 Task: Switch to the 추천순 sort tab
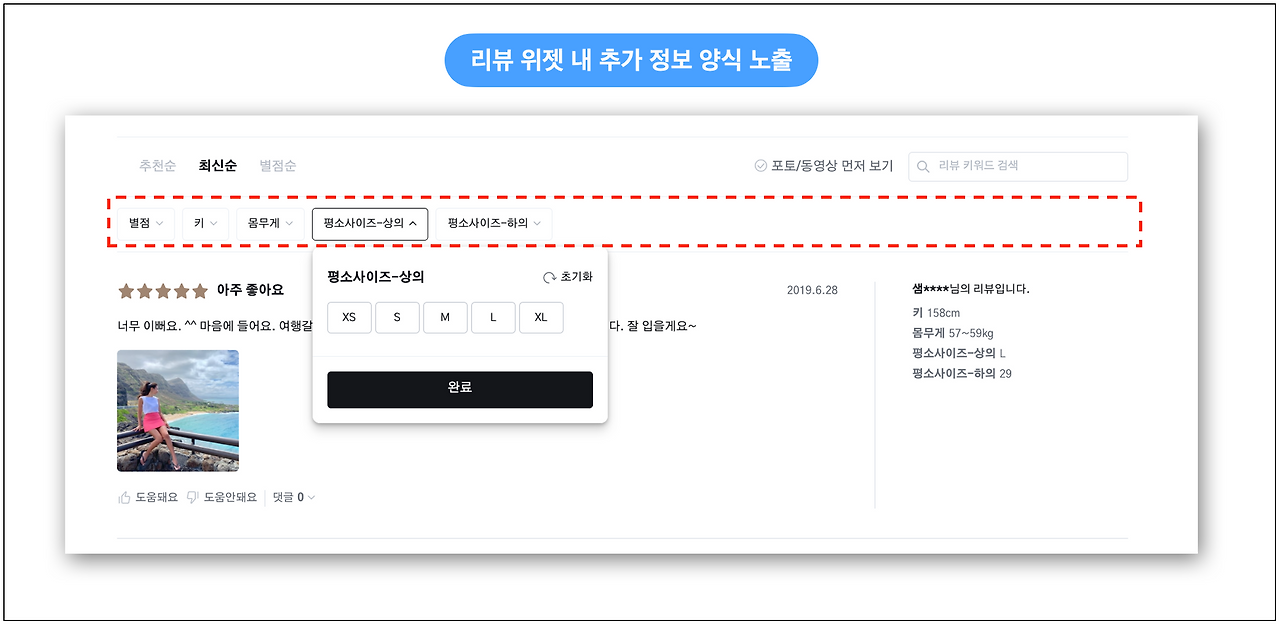[157, 166]
